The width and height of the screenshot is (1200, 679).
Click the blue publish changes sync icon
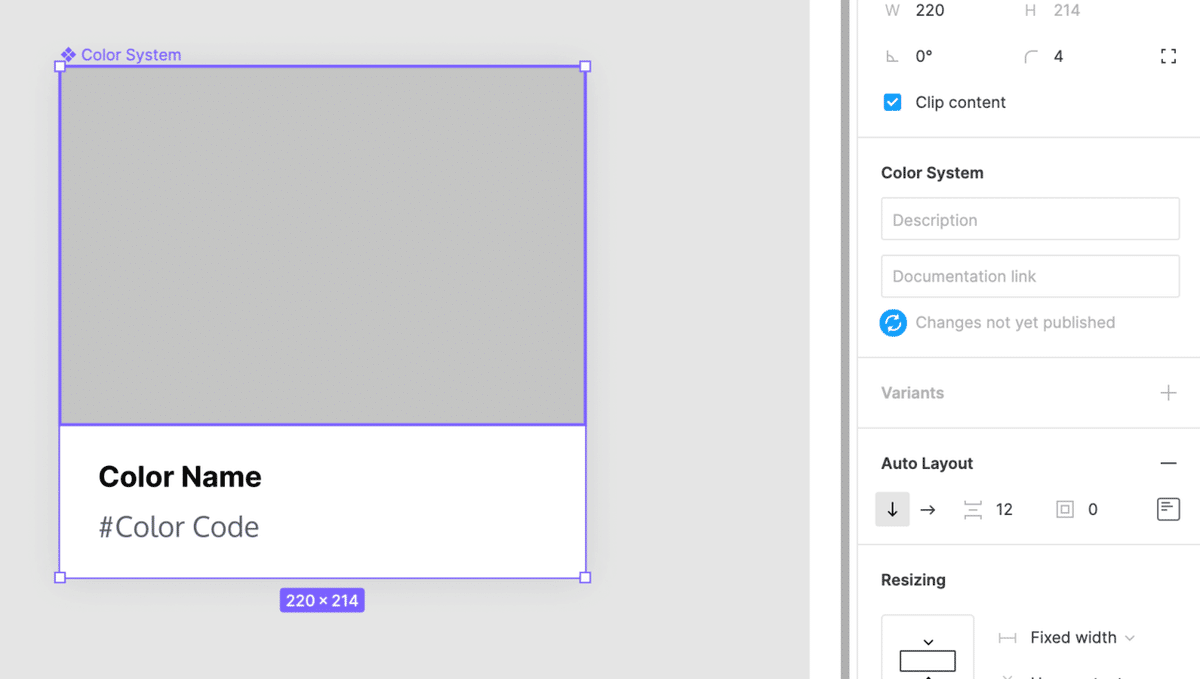[893, 322]
